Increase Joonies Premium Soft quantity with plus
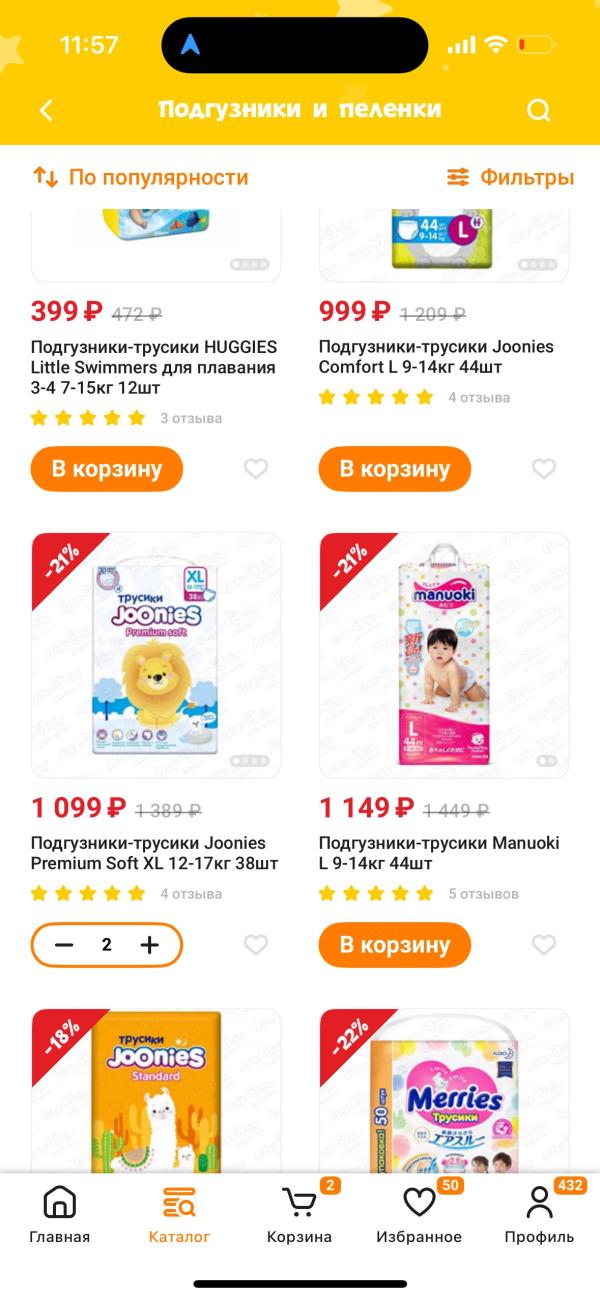The image size is (600, 1300). click(150, 945)
